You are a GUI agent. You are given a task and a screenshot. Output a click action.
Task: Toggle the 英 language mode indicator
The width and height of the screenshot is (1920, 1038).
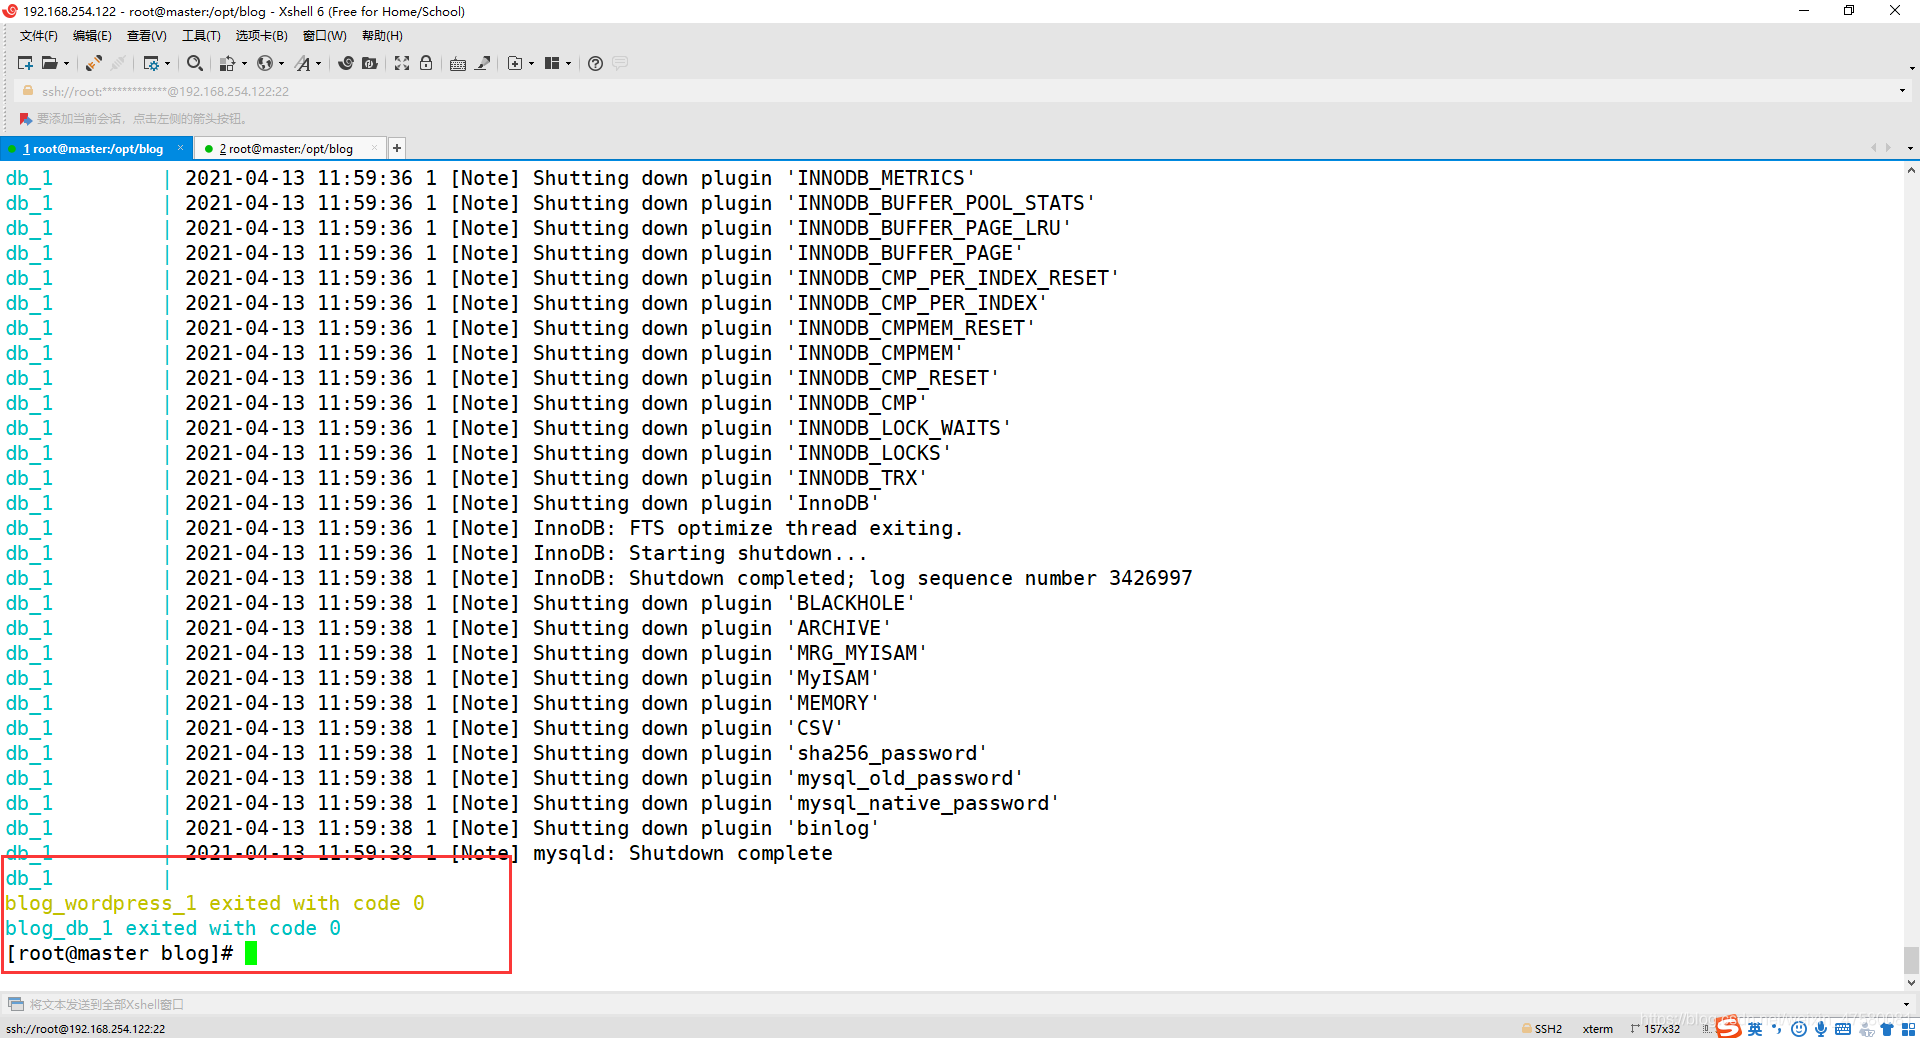click(1755, 1029)
